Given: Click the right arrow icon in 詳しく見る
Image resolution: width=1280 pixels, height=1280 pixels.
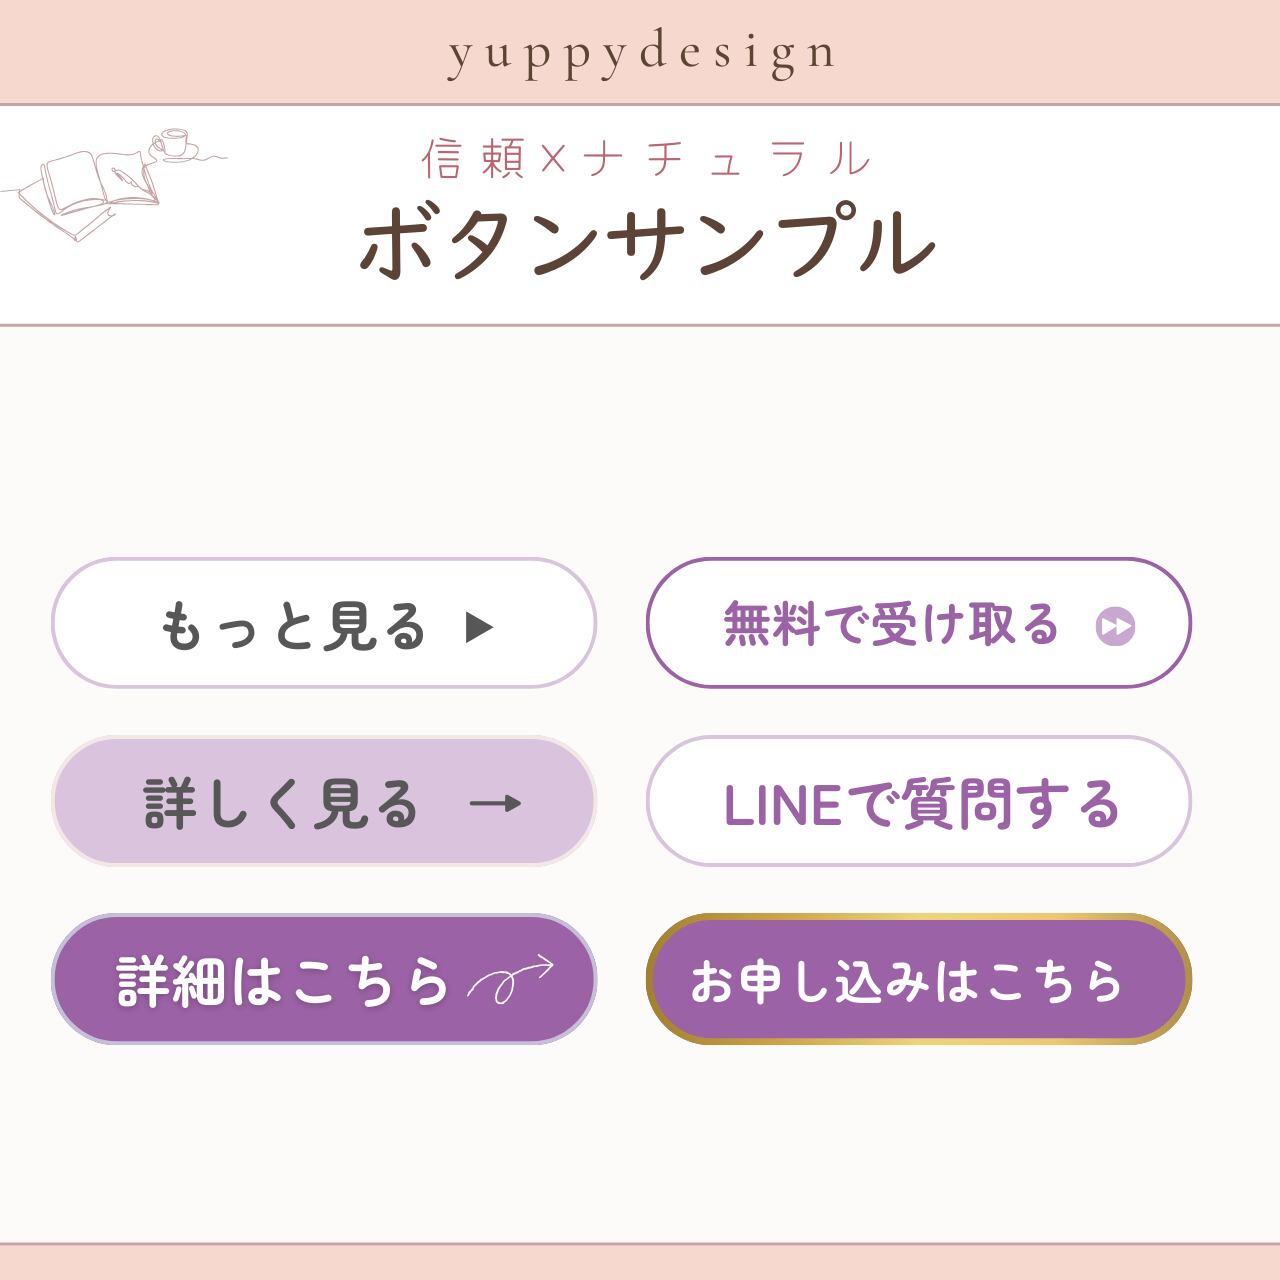Looking at the screenshot, I should coord(496,803).
